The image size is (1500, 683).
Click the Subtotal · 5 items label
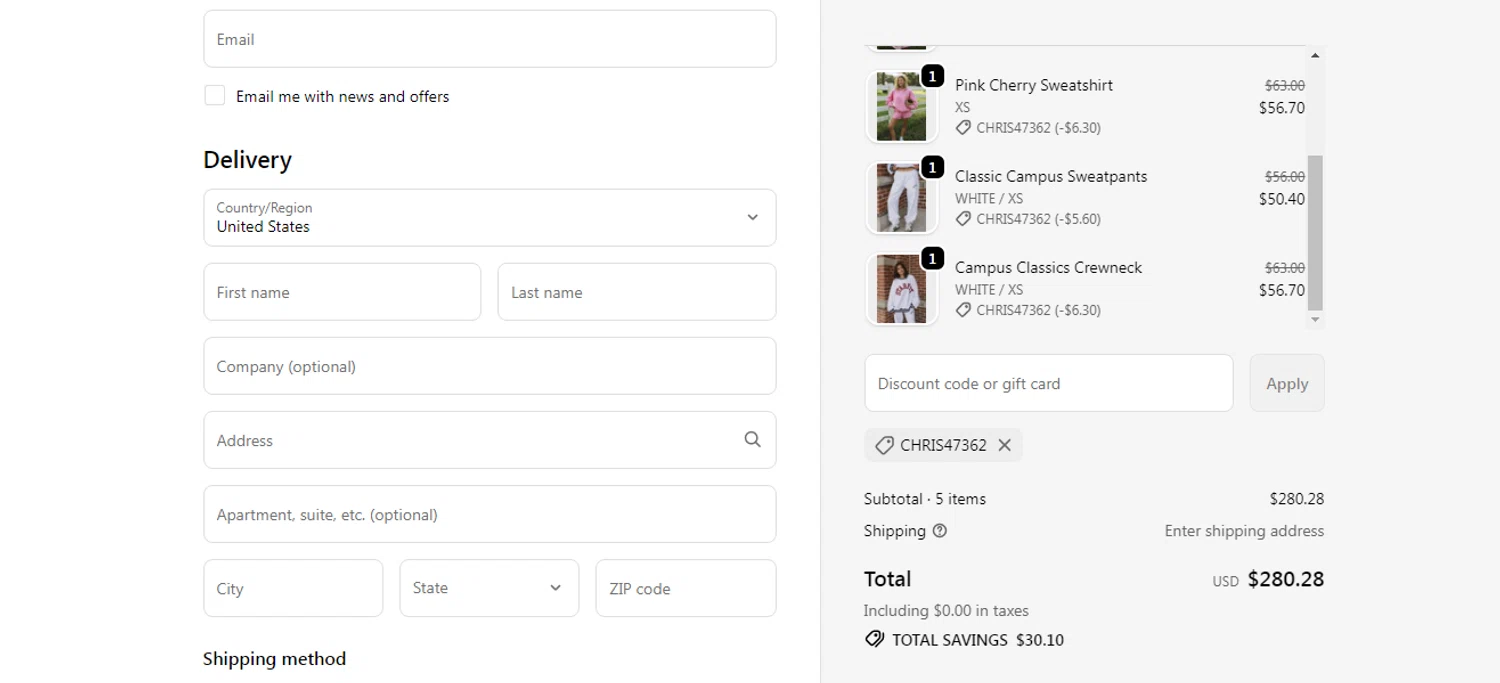click(925, 499)
